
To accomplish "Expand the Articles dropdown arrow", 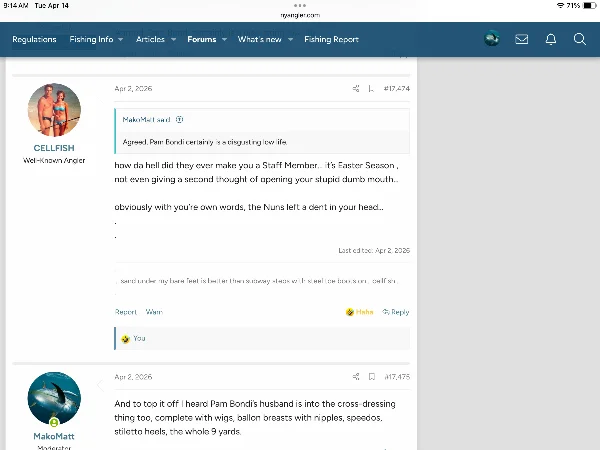I will (x=173, y=40).
